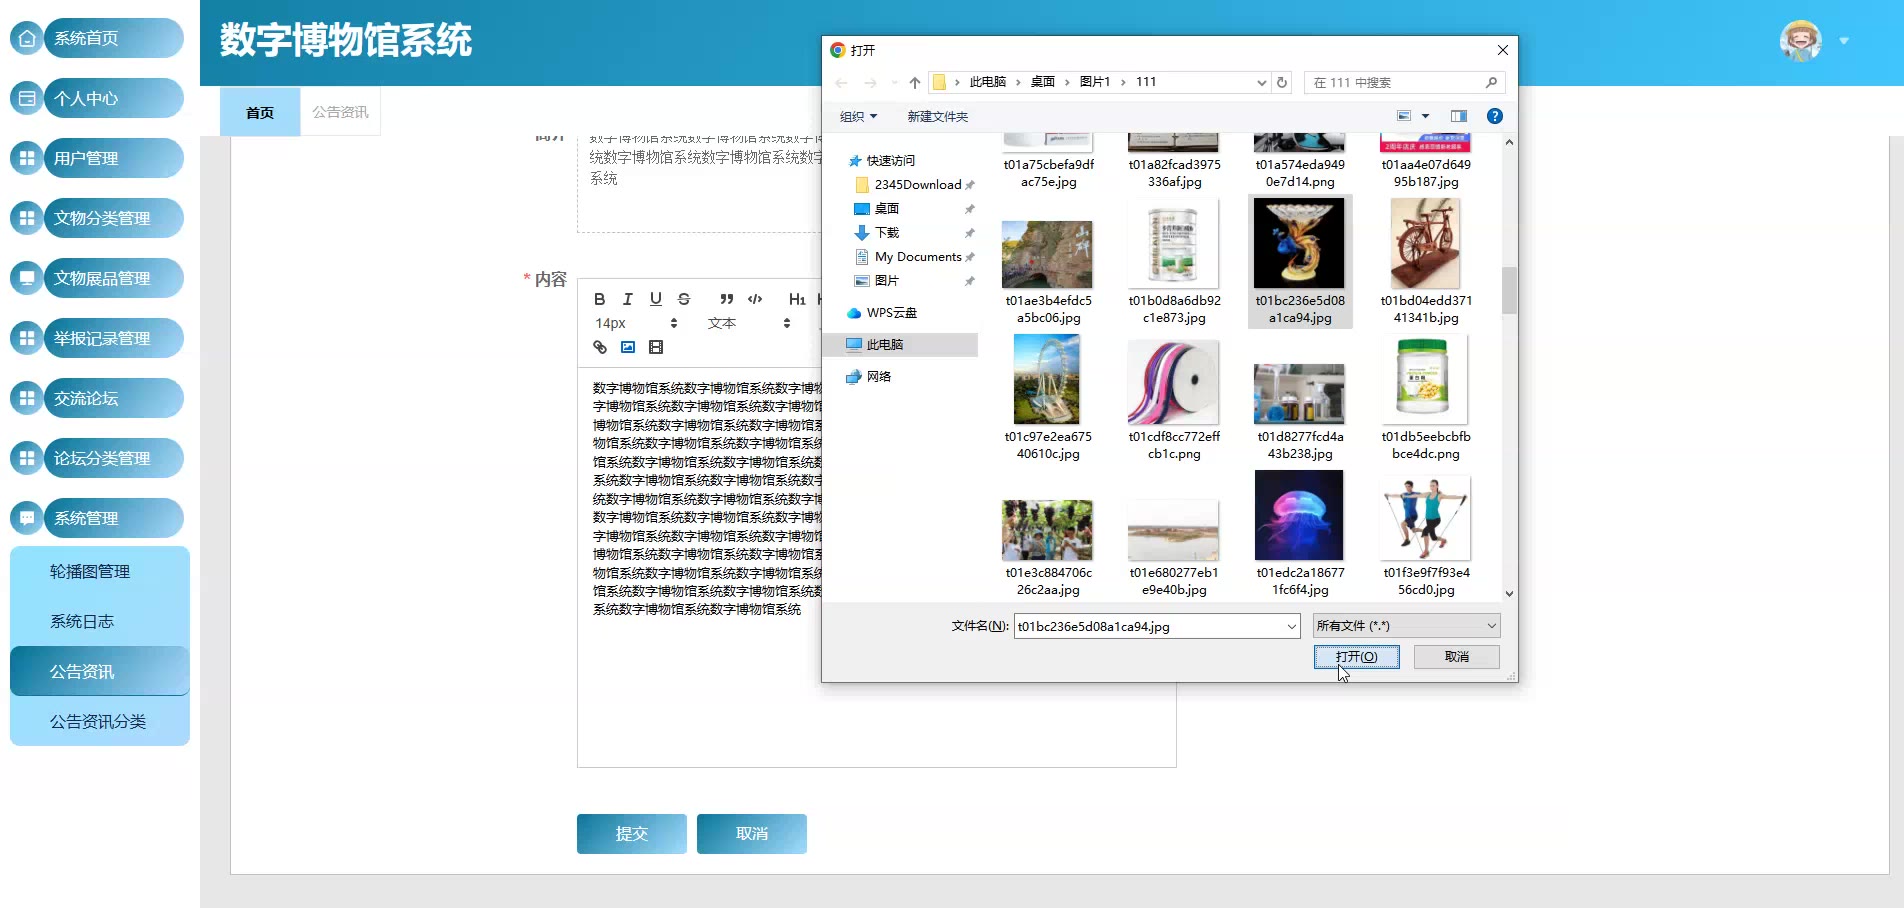The width and height of the screenshot is (1904, 908).
Task: Switch to the 公告资讯 tab
Action: coord(340,112)
